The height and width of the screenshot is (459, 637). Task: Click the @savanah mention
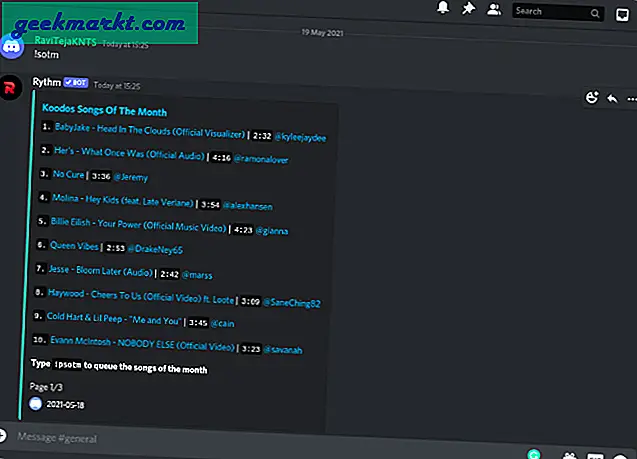[283, 349]
